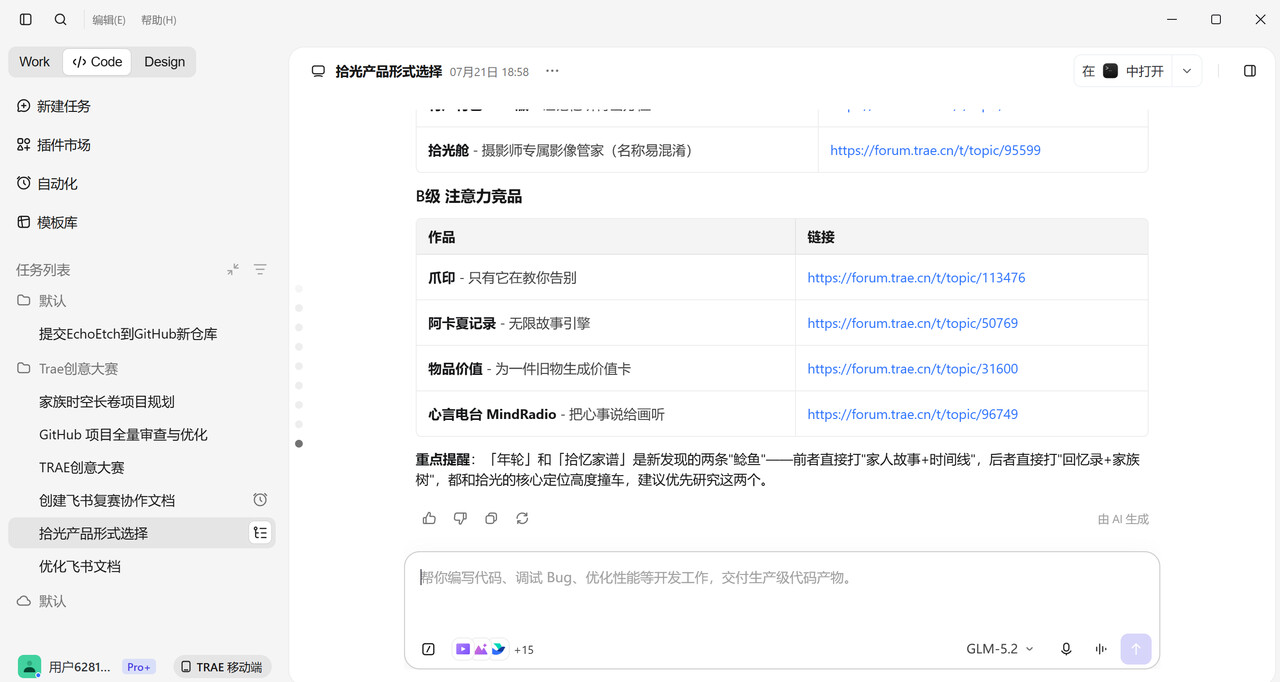Click the Pro+ badge

click(139, 667)
